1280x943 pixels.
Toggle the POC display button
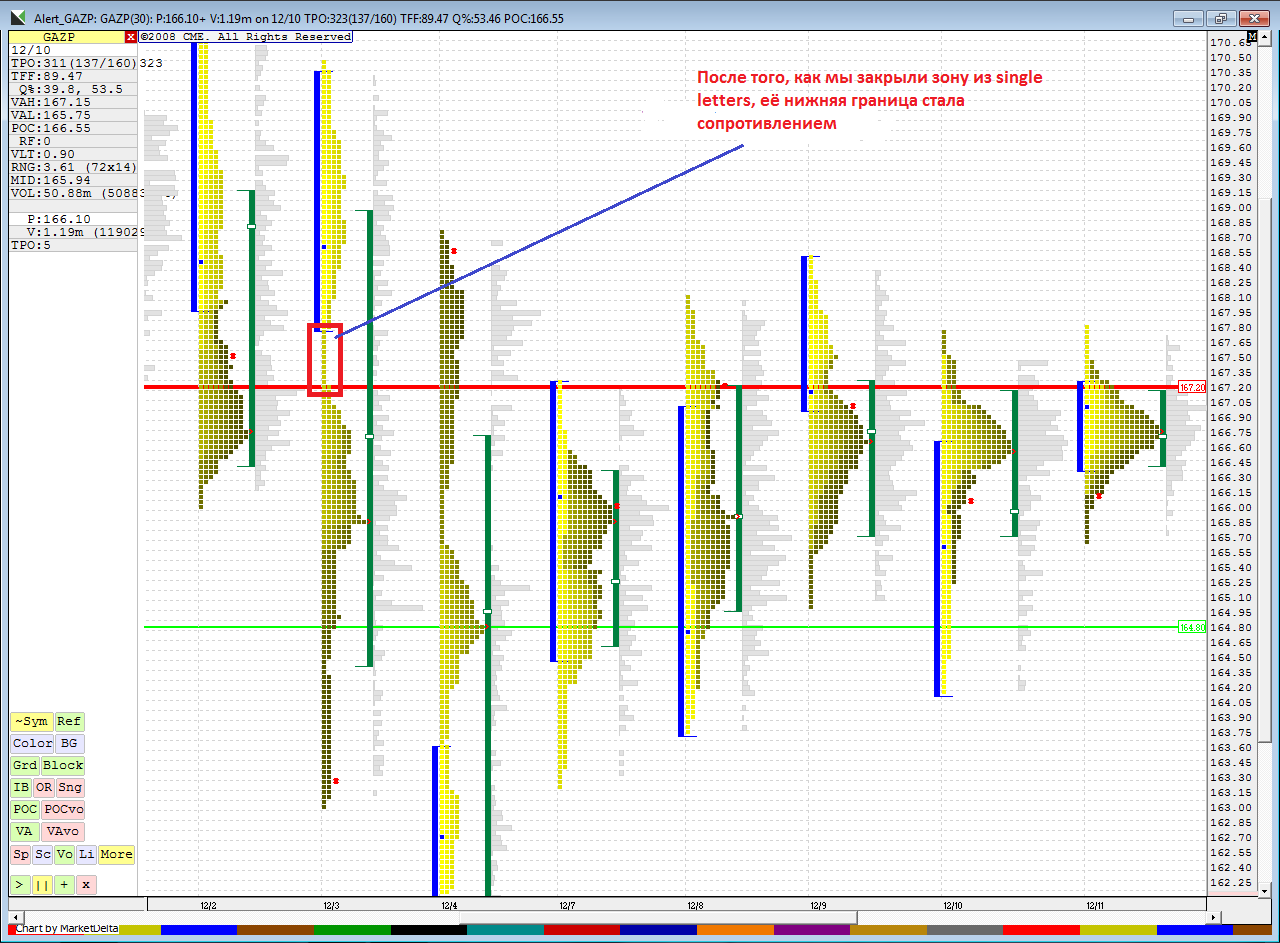25,810
